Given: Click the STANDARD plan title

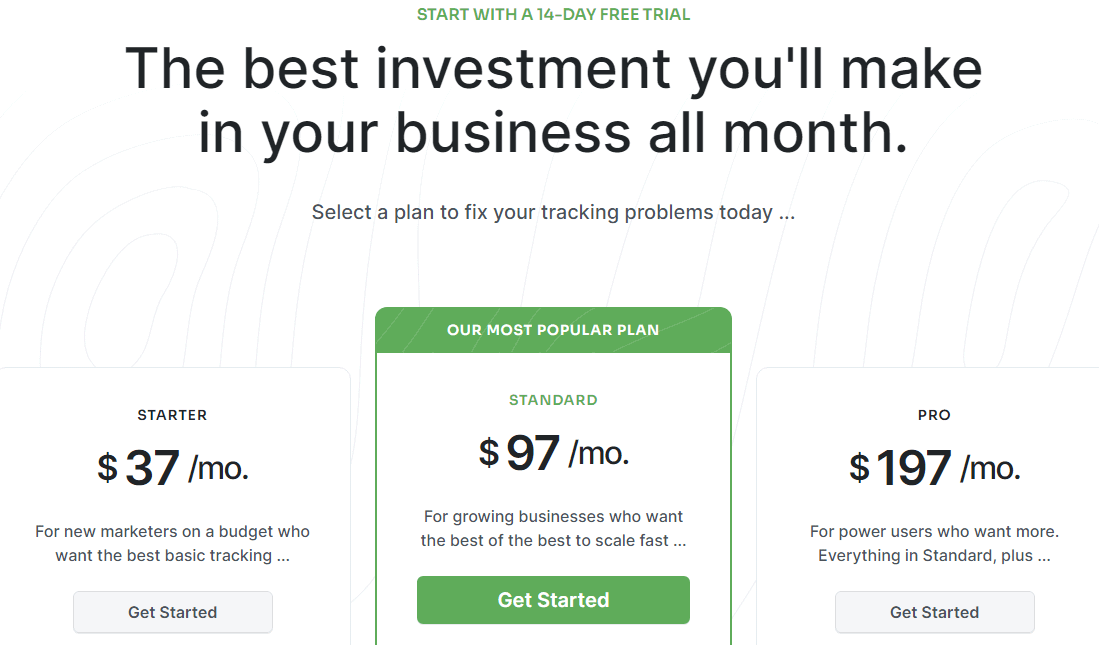Looking at the screenshot, I should tap(553, 400).
